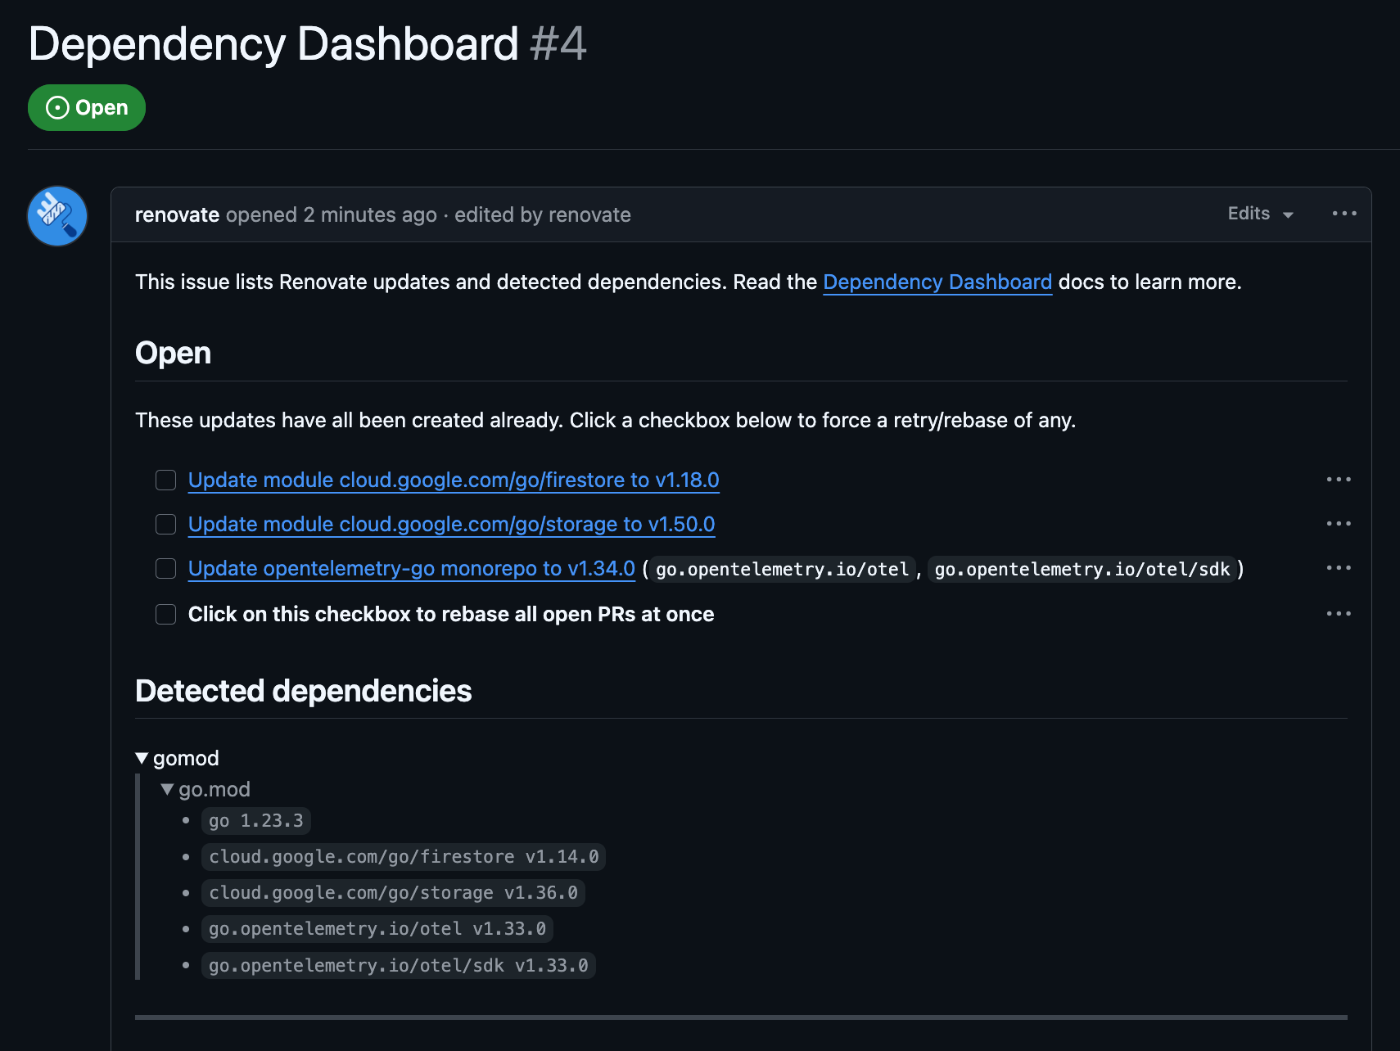Click the green Open status badge
The image size is (1400, 1051).
pos(87,108)
